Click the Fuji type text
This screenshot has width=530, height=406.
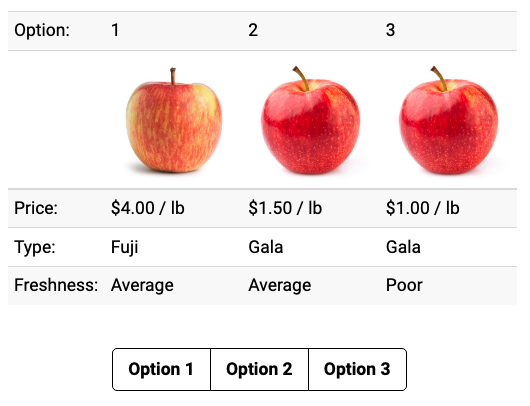point(125,247)
